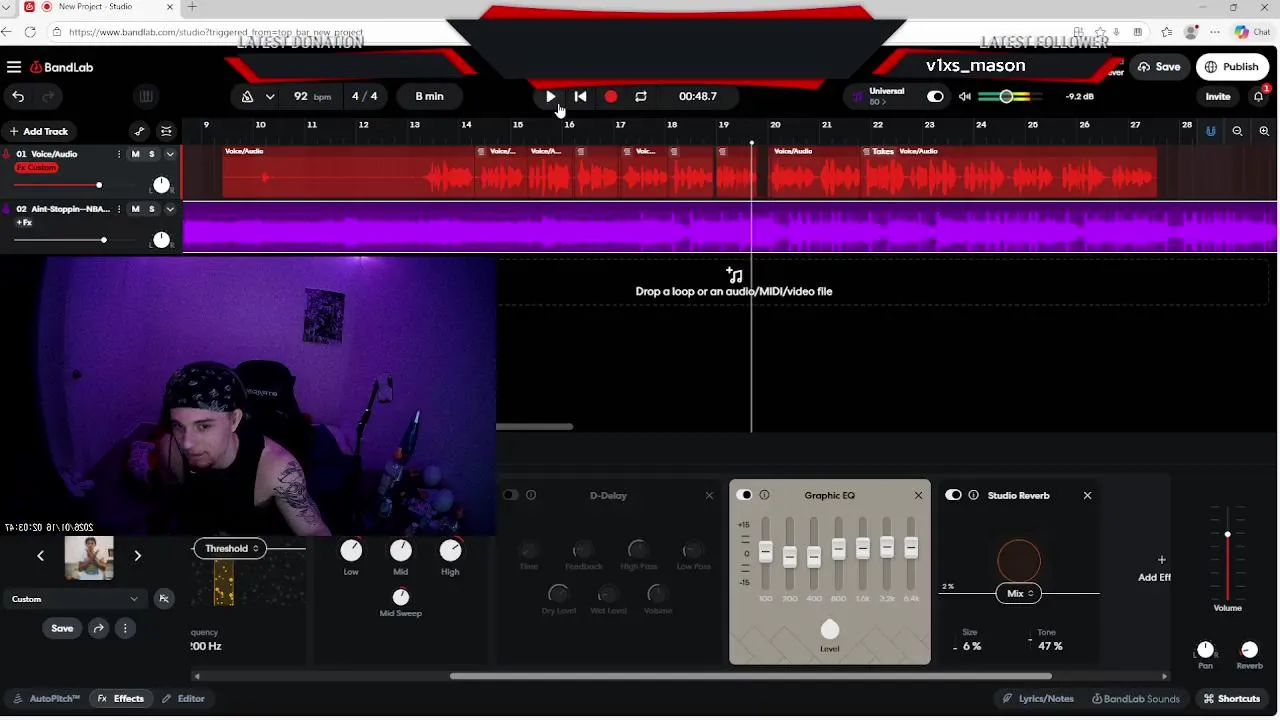Remove the Graphic EQ effect
This screenshot has width=1280, height=720.
click(x=918, y=495)
